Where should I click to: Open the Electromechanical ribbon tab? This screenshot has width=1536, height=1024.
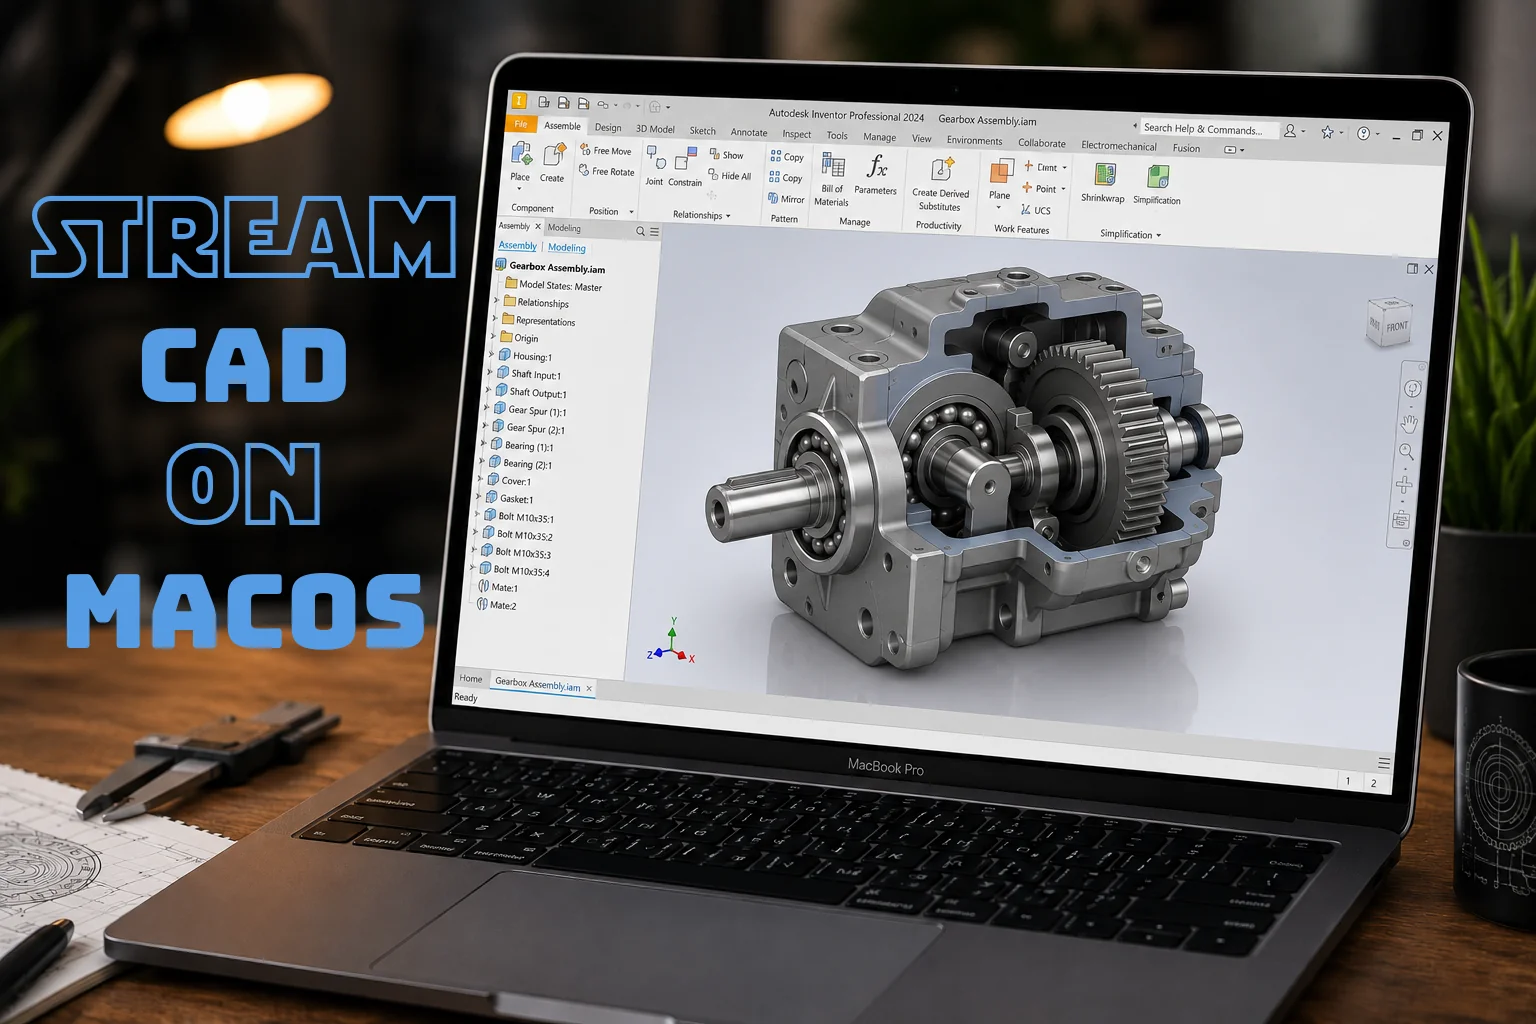point(1119,146)
